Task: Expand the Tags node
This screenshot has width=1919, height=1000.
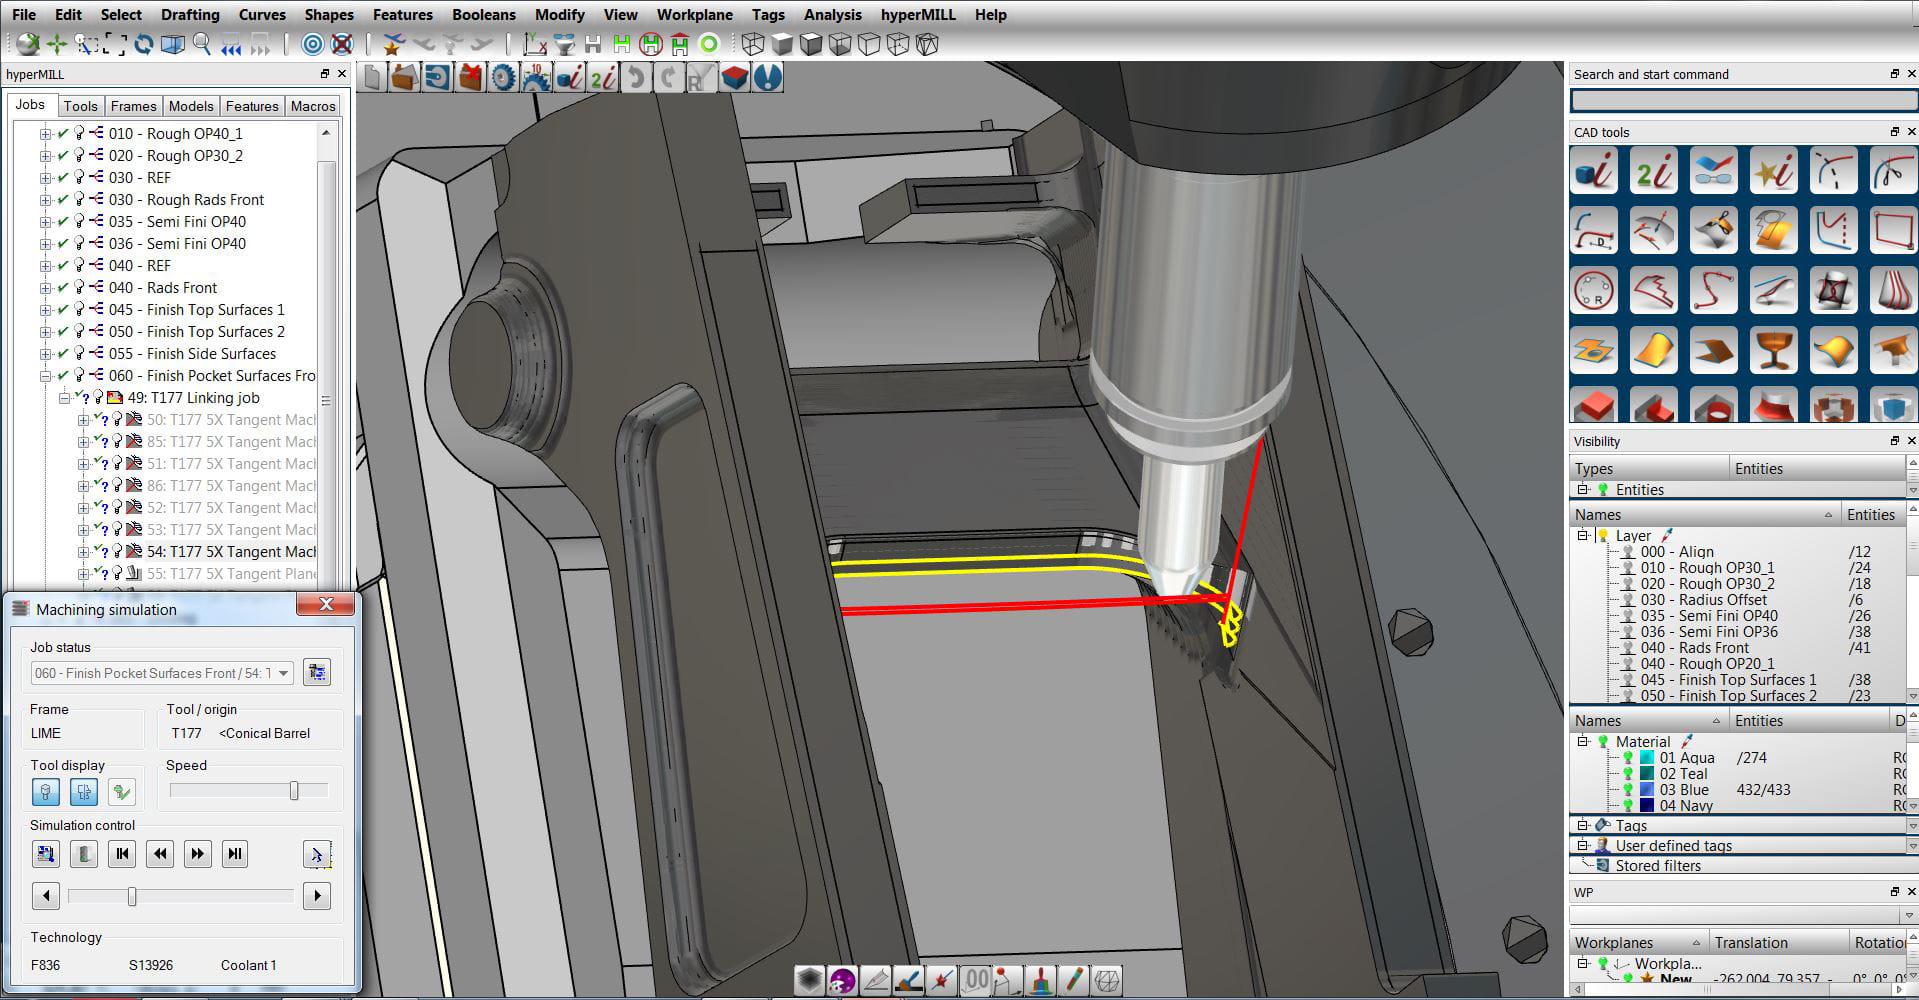Action: coord(1583,826)
